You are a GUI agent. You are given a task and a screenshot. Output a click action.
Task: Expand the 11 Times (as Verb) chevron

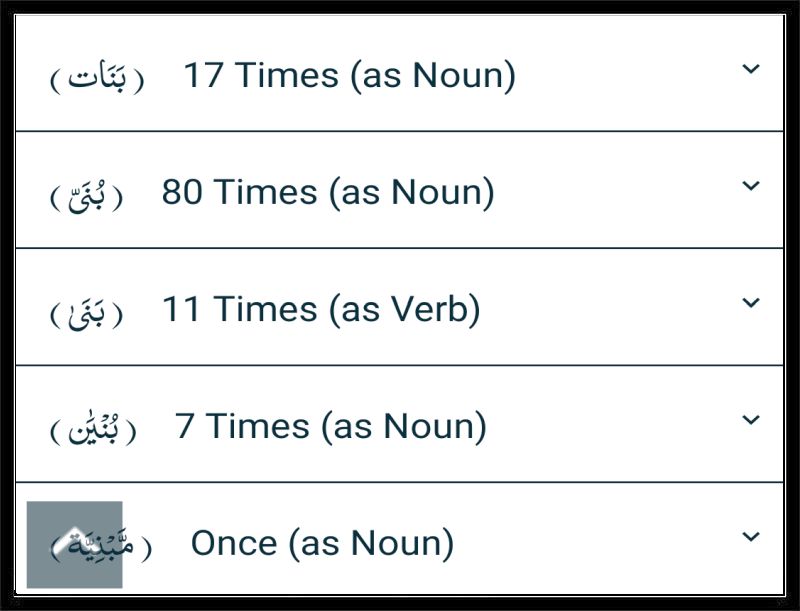point(751,303)
